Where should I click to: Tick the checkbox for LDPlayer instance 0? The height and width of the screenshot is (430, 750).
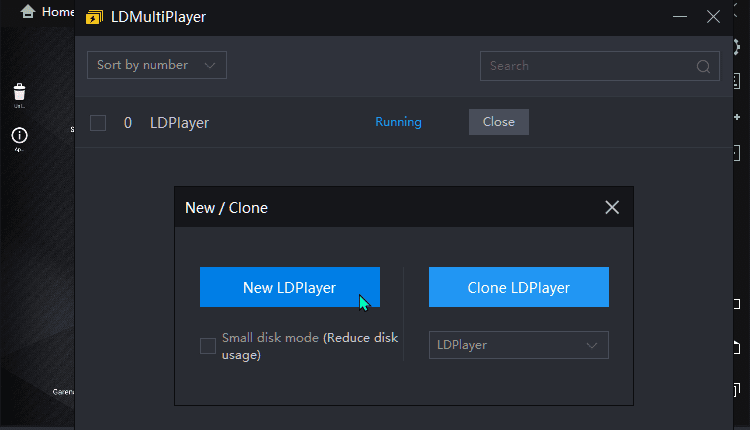click(x=98, y=123)
